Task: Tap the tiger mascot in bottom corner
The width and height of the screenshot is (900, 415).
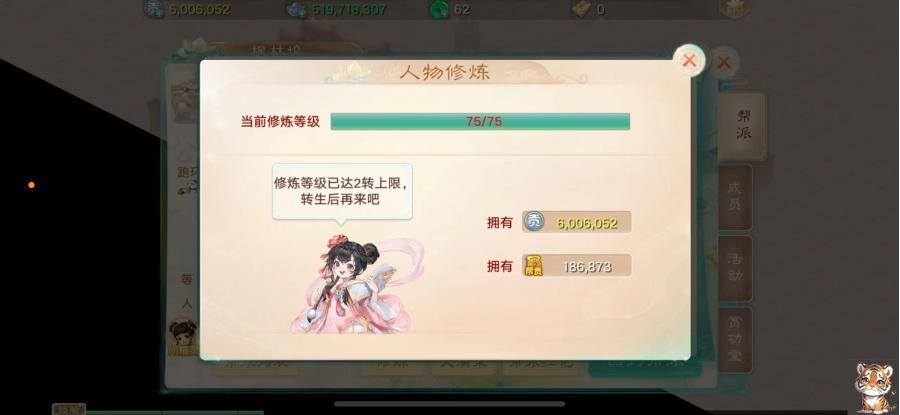Action: [874, 387]
